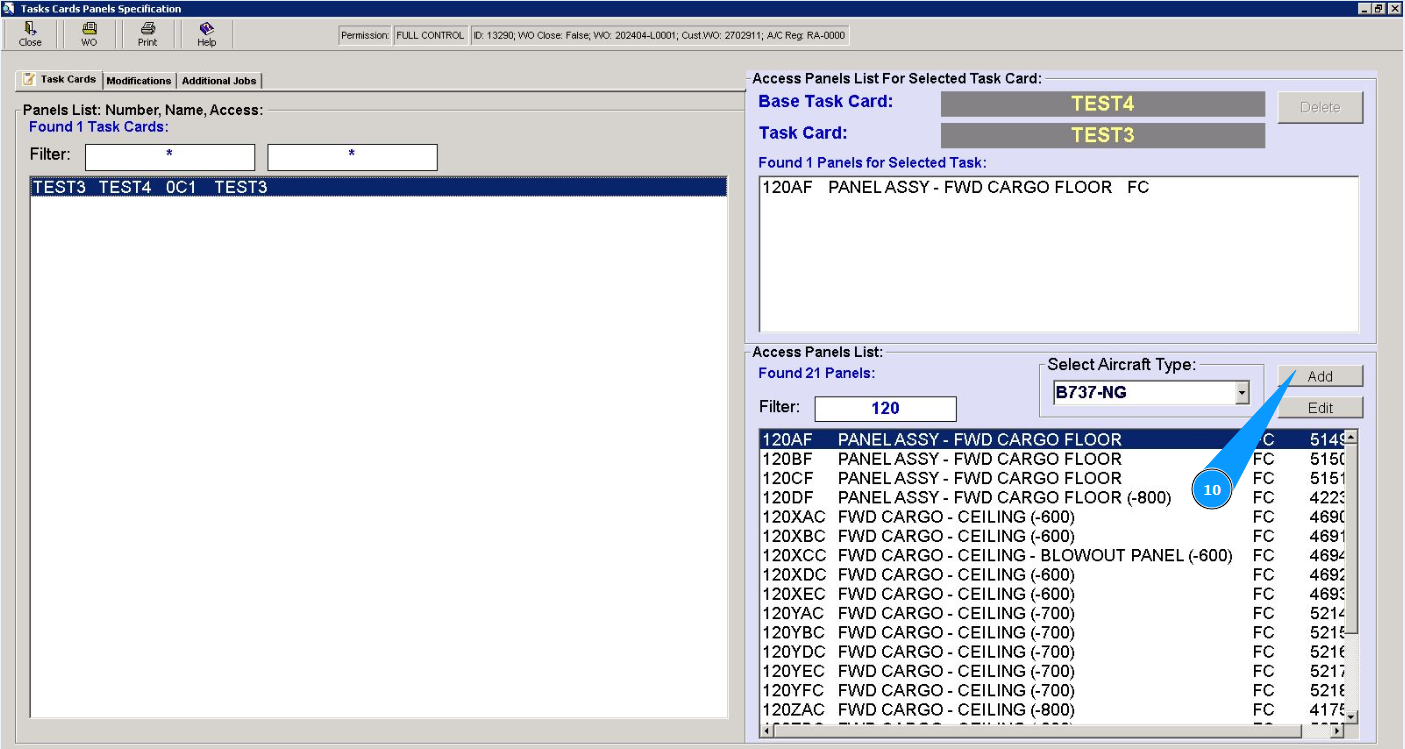Restore the Tasks Cards Panels Specification window
Image resolution: width=1405 pixels, height=749 pixels.
(1379, 8)
